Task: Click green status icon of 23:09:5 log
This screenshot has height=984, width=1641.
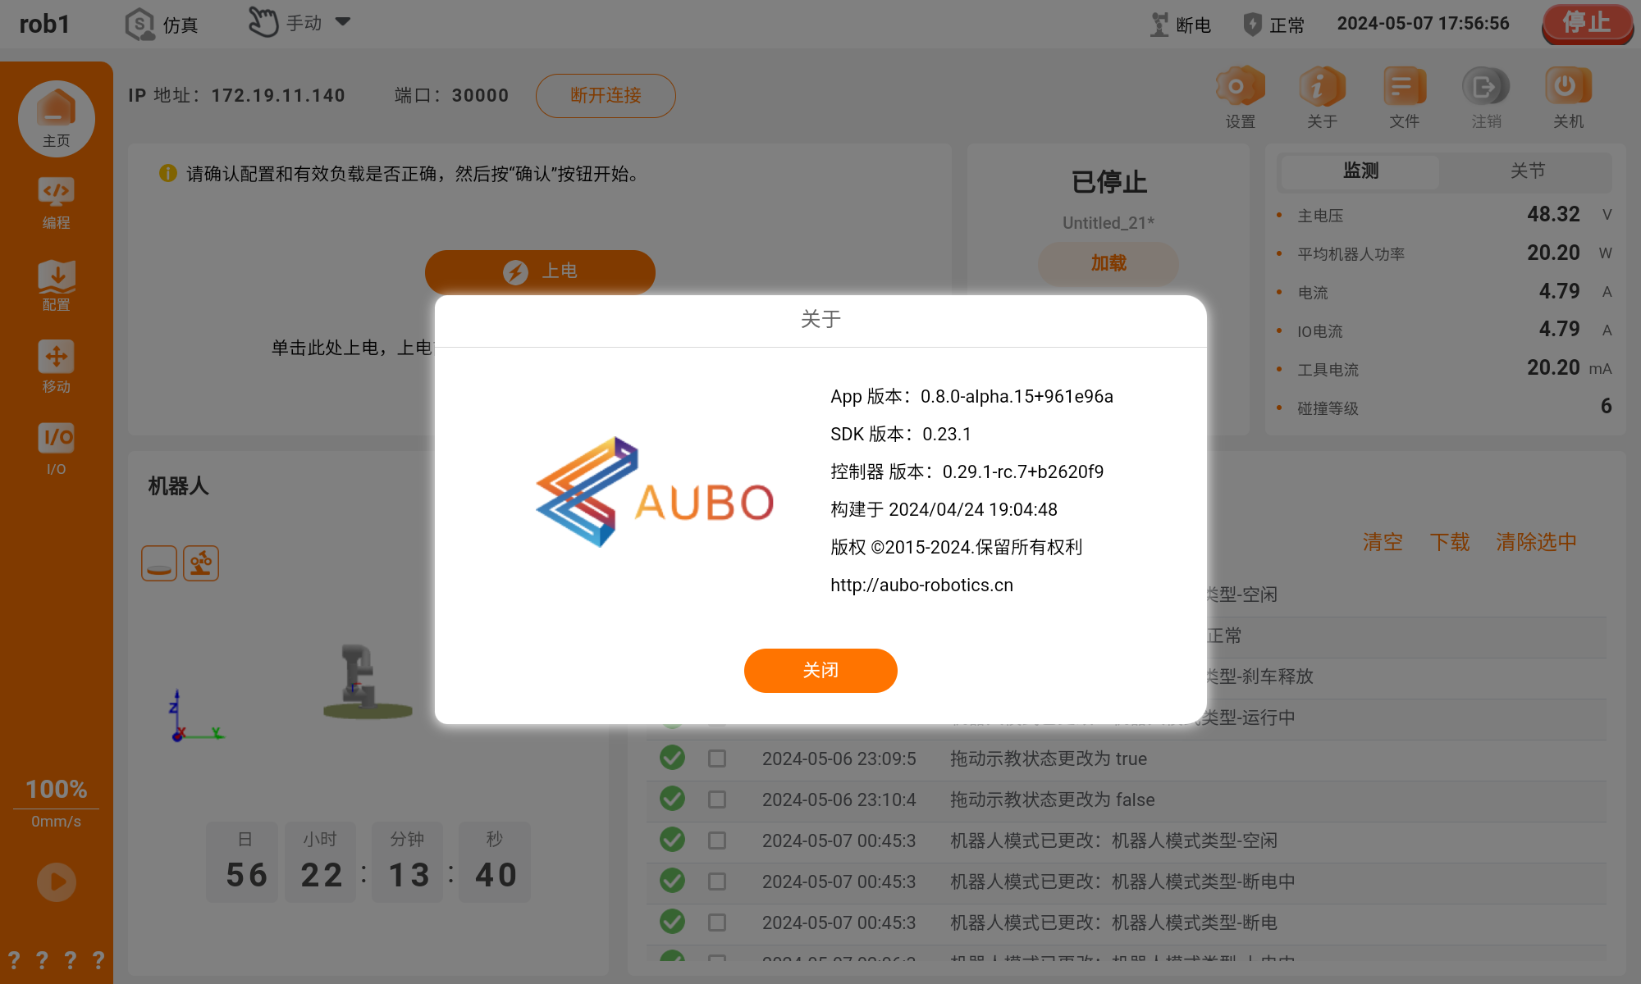Action: click(x=672, y=758)
